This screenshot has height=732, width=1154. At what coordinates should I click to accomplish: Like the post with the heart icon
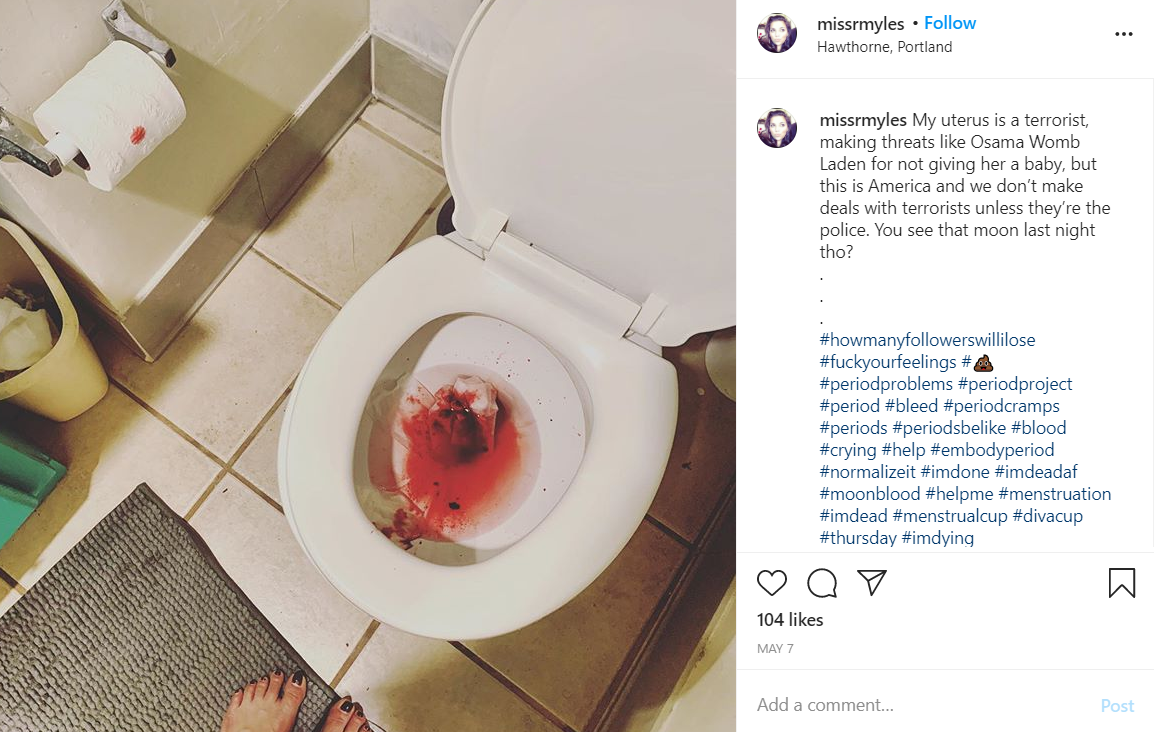(771, 583)
